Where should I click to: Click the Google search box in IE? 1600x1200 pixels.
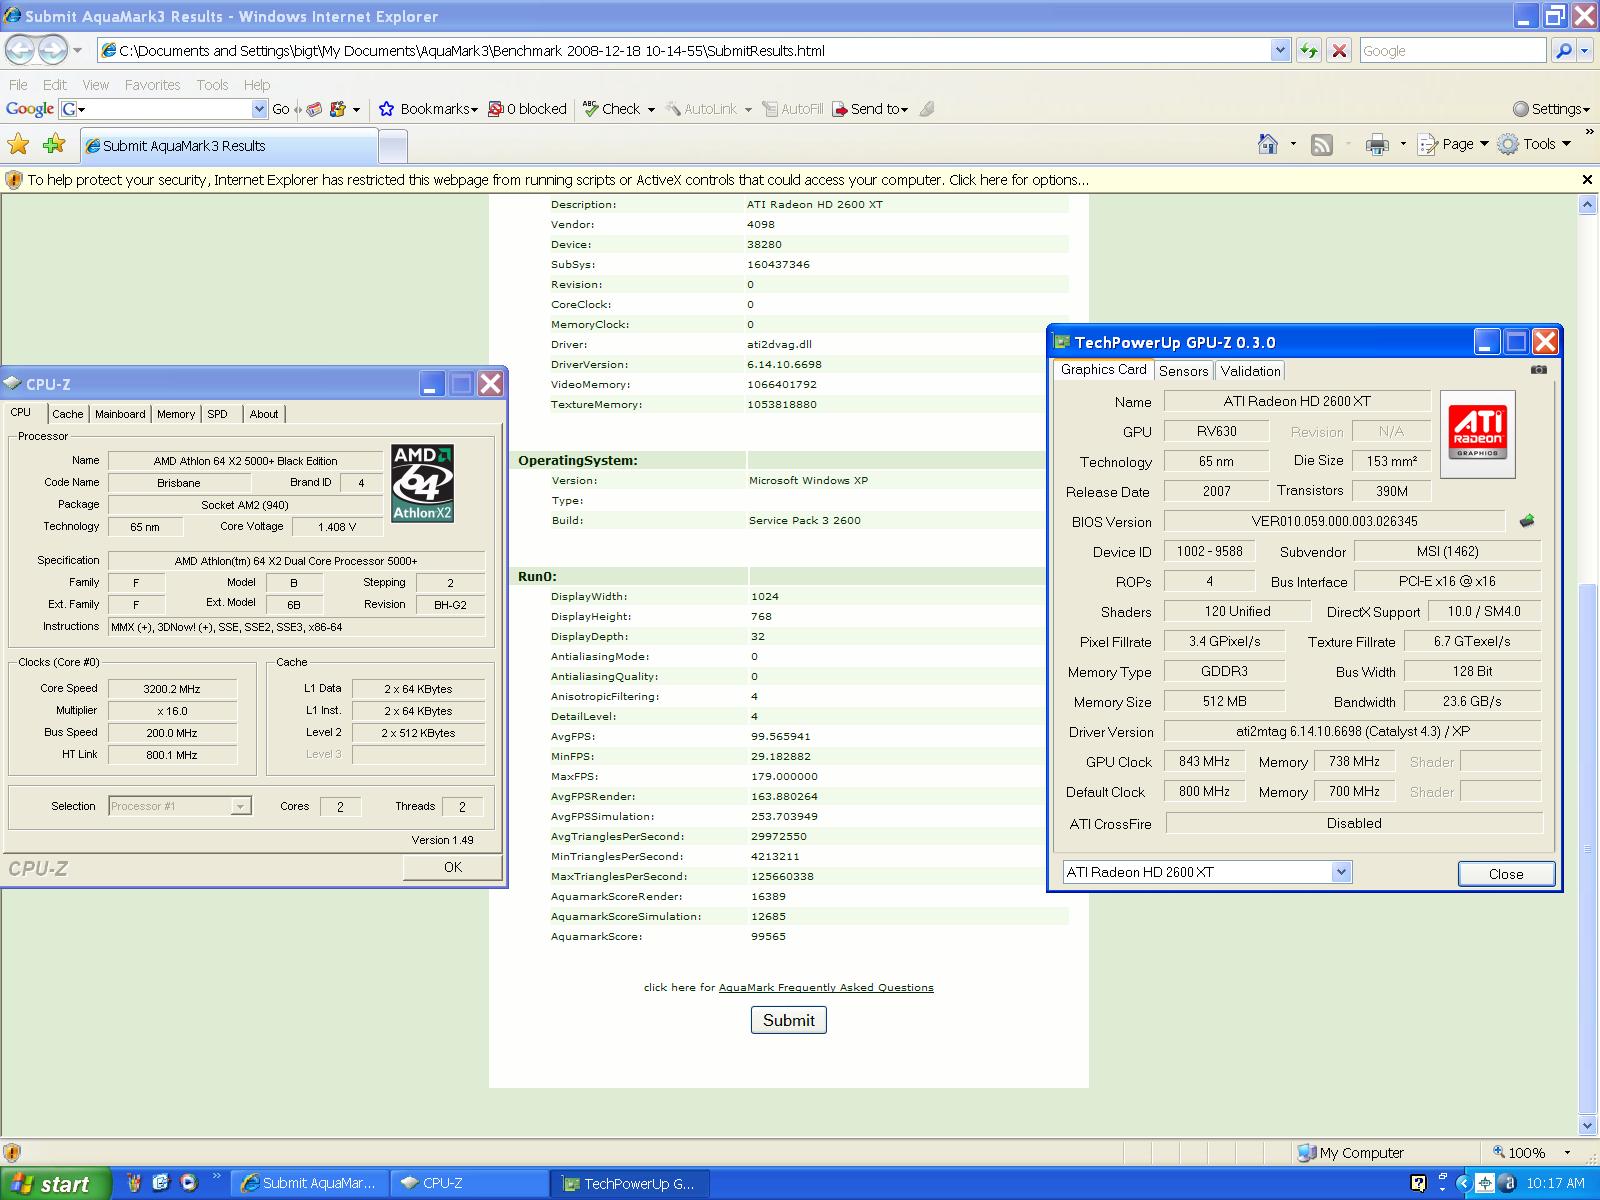(1451, 51)
